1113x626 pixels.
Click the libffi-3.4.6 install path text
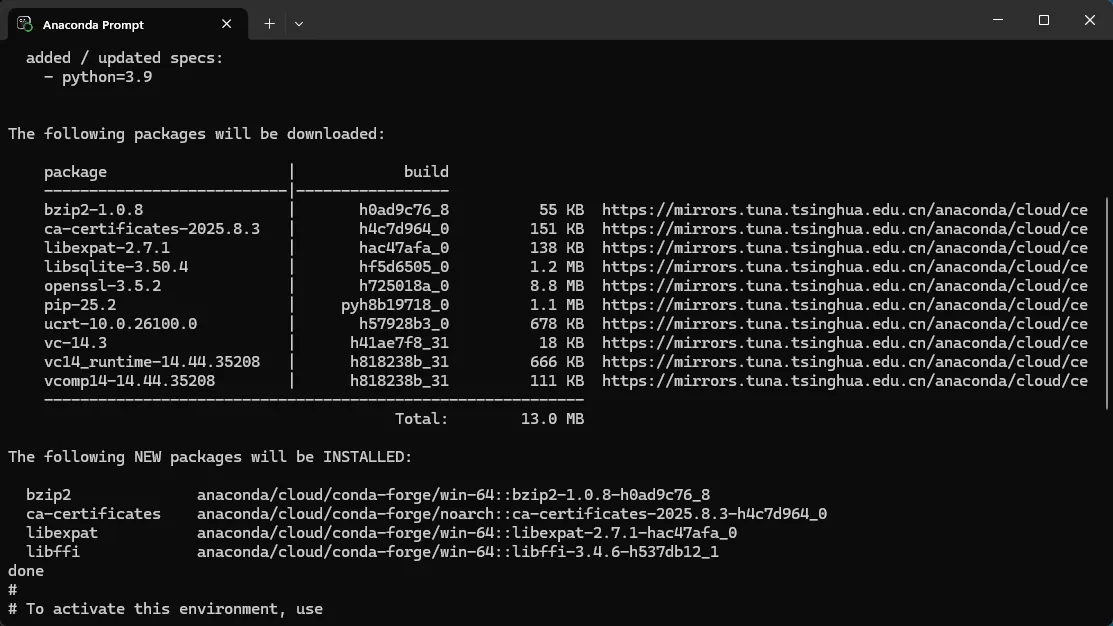pyautogui.click(x=457, y=552)
